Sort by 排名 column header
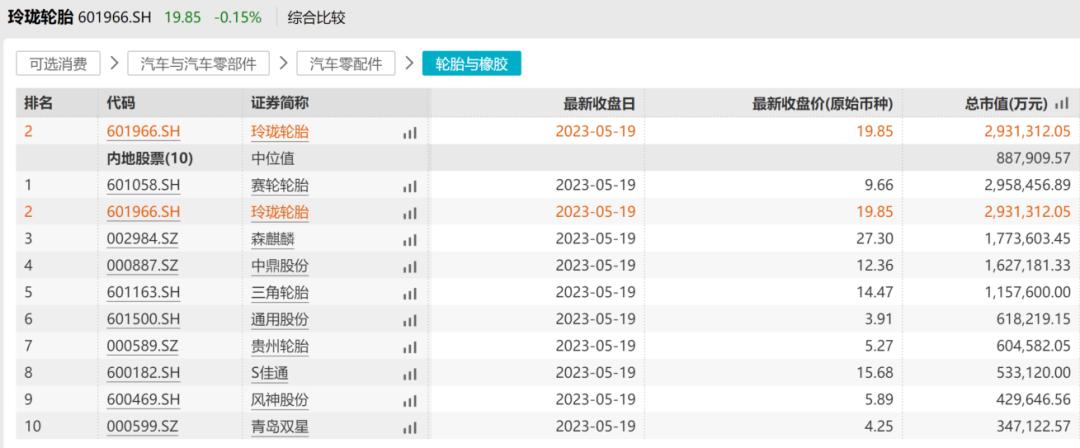1080x448 pixels. click(x=39, y=103)
